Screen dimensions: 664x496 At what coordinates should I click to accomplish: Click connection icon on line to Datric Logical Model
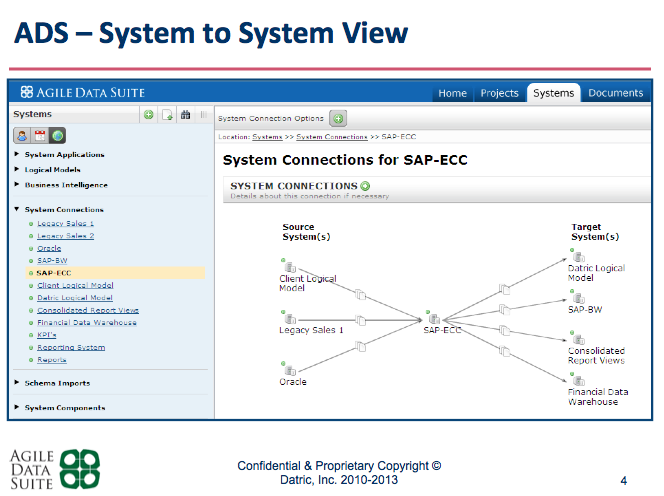pyautogui.click(x=504, y=289)
